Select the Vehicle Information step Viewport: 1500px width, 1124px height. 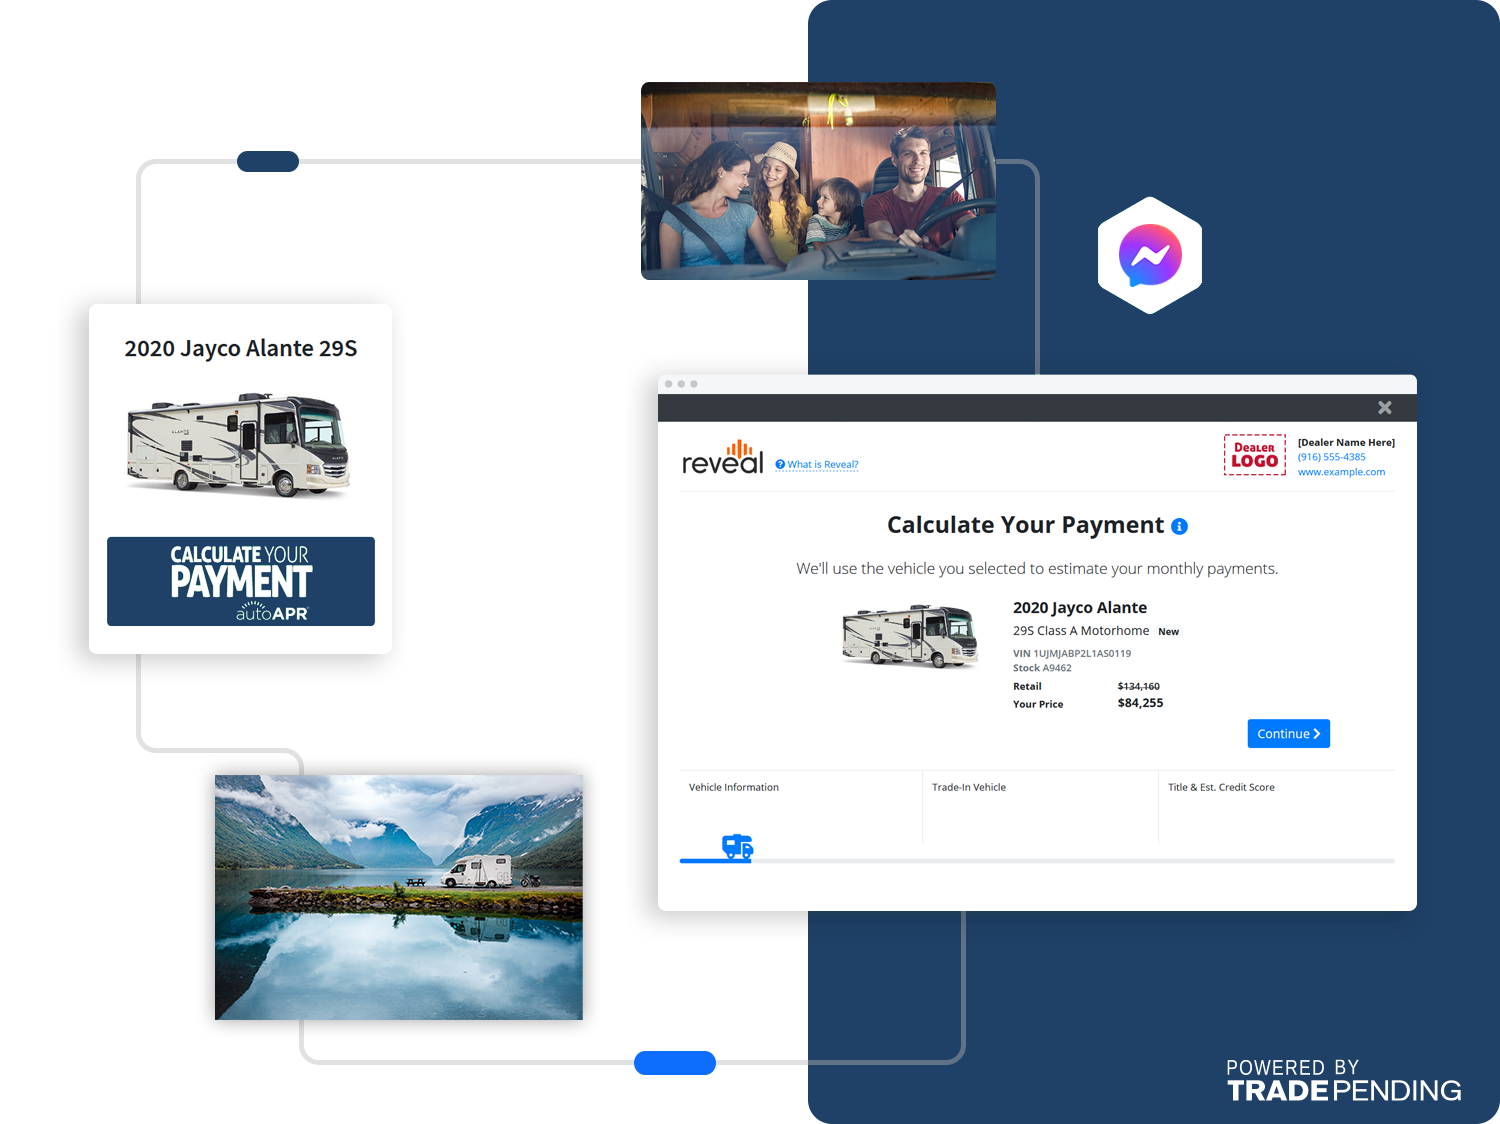pos(734,788)
